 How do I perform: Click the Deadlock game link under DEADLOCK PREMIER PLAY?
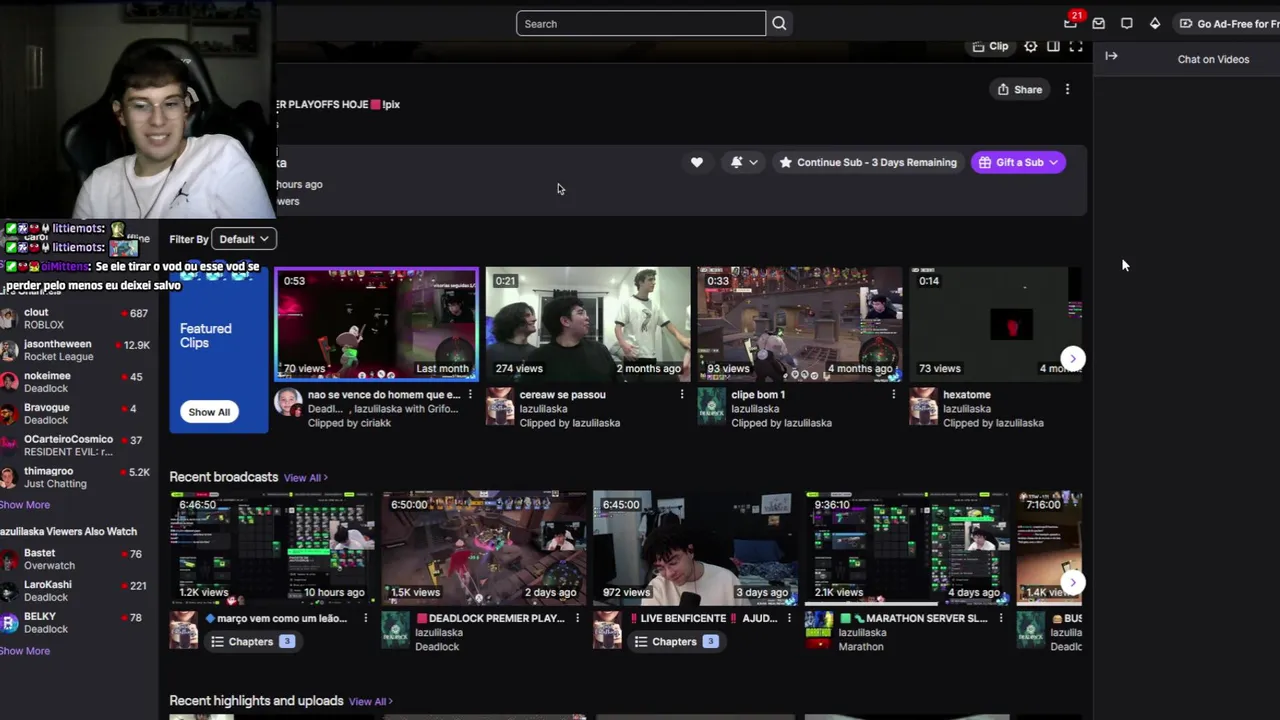pos(437,648)
